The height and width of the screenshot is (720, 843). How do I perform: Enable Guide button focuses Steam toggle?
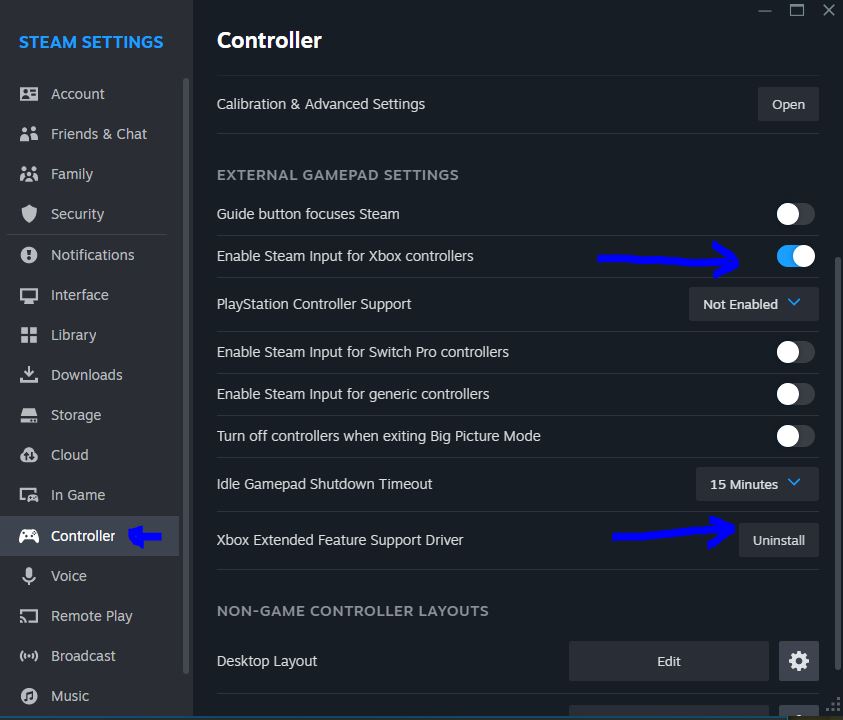click(795, 214)
